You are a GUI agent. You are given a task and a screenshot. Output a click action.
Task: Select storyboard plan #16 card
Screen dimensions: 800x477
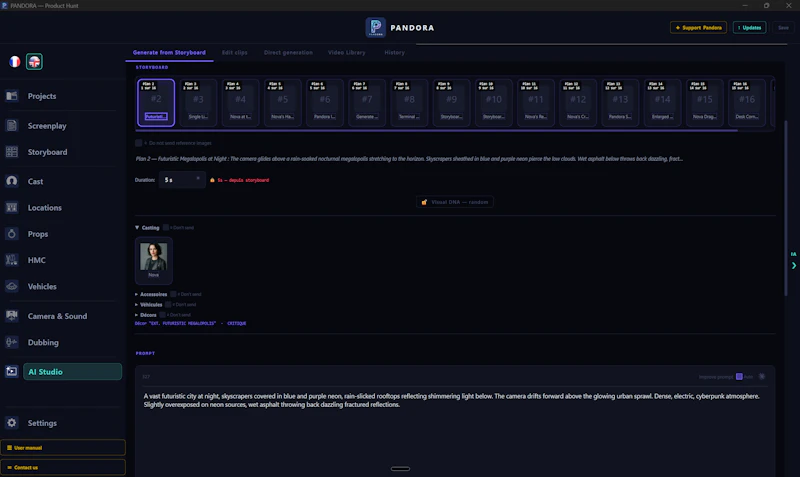point(747,102)
